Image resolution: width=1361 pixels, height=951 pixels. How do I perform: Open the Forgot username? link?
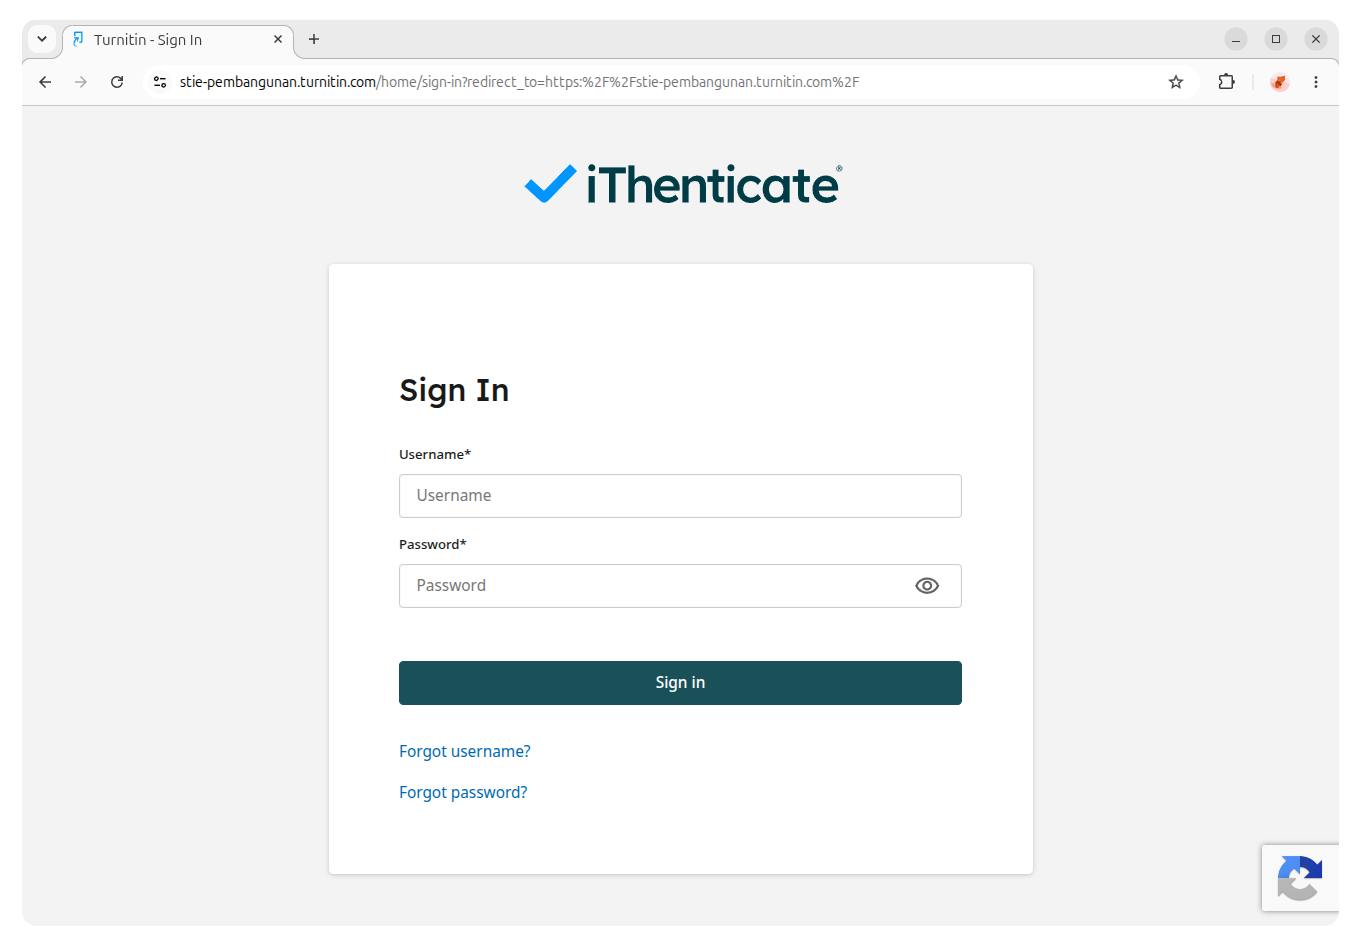465,751
